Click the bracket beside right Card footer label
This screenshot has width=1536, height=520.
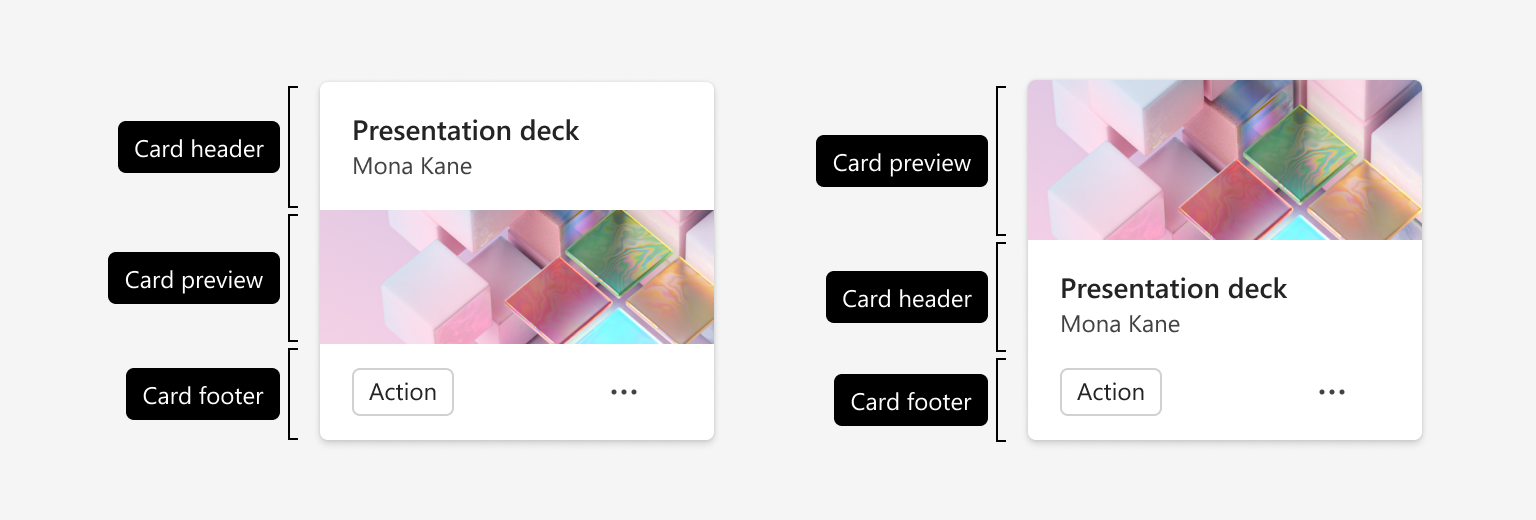1001,400
